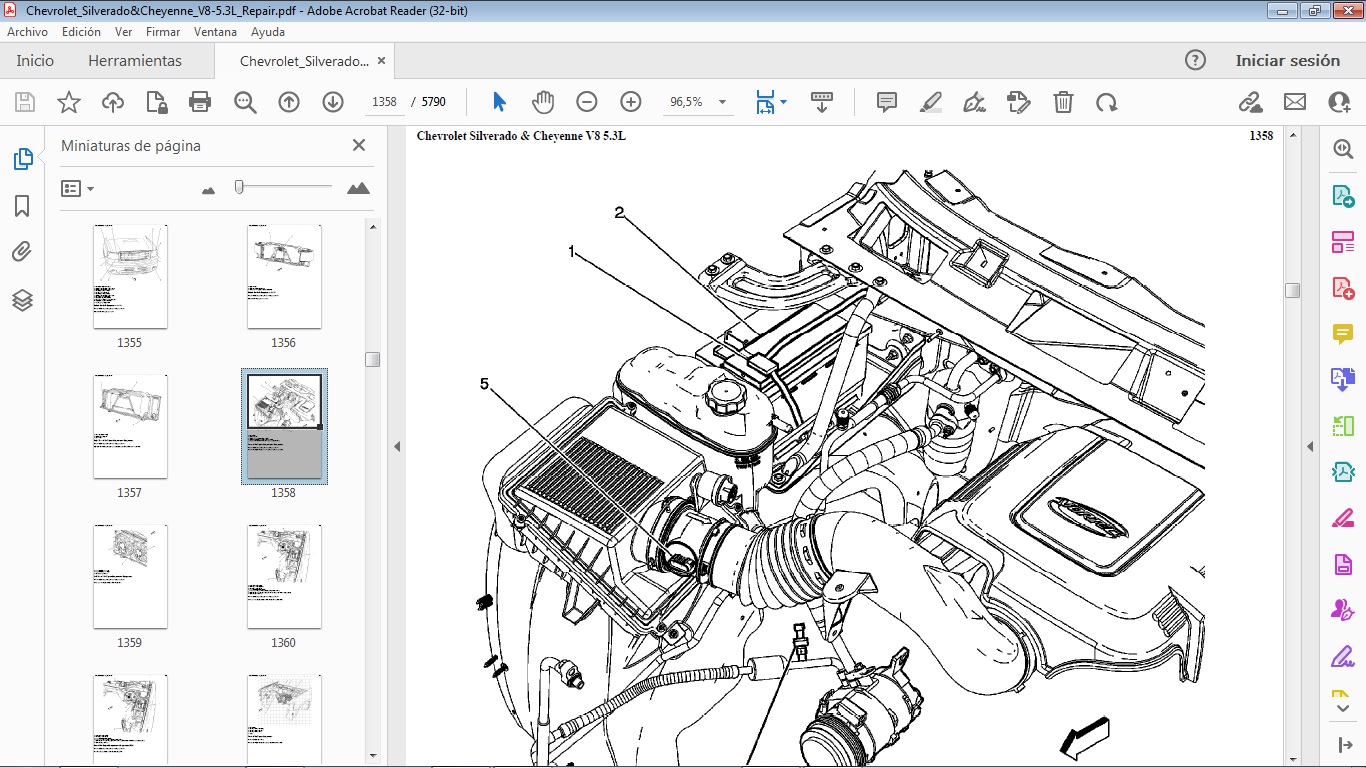Open the Fill and Sign tool
1366x768 pixels.
tap(1343, 657)
